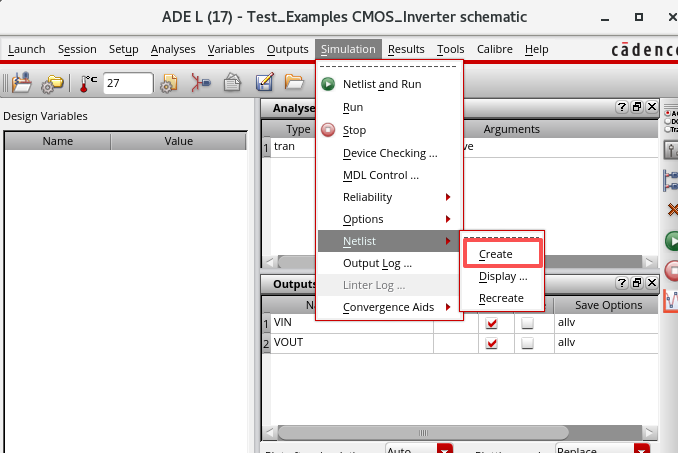Click the temperature input field showing 27

tap(128, 83)
